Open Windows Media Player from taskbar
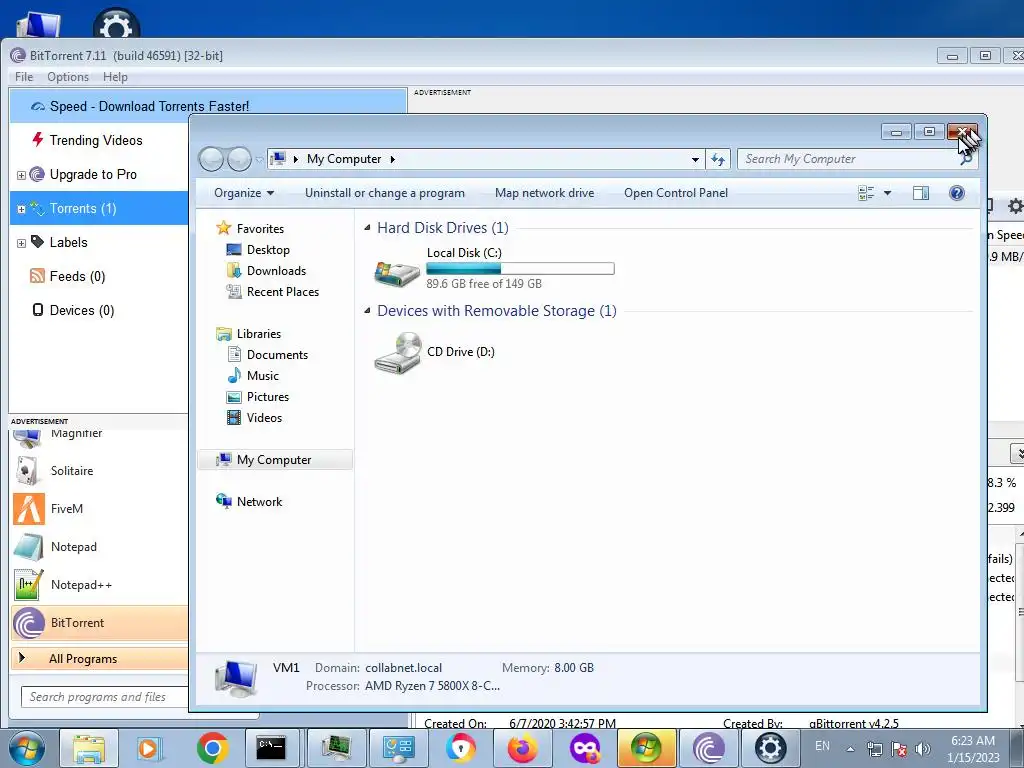 (149, 748)
